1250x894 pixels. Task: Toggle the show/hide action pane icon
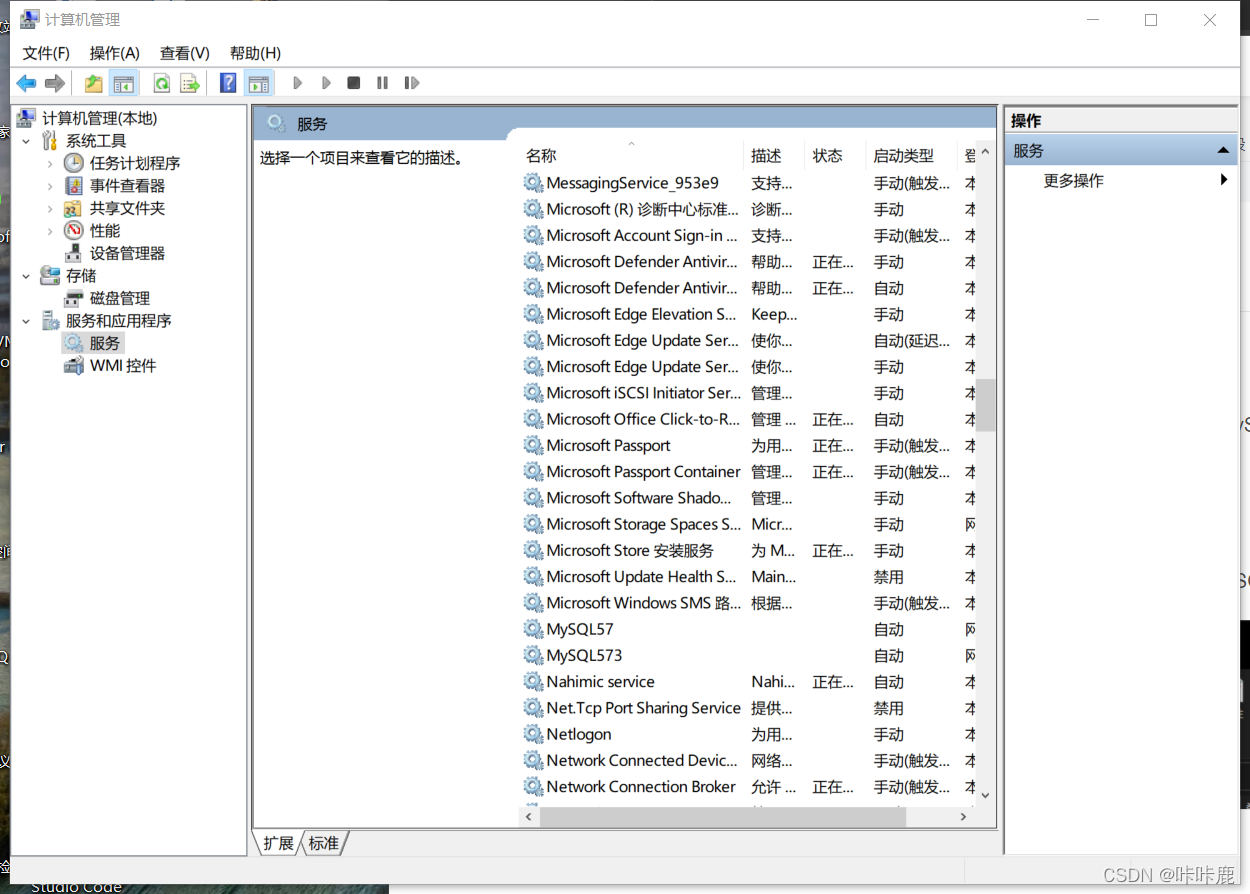click(x=258, y=83)
